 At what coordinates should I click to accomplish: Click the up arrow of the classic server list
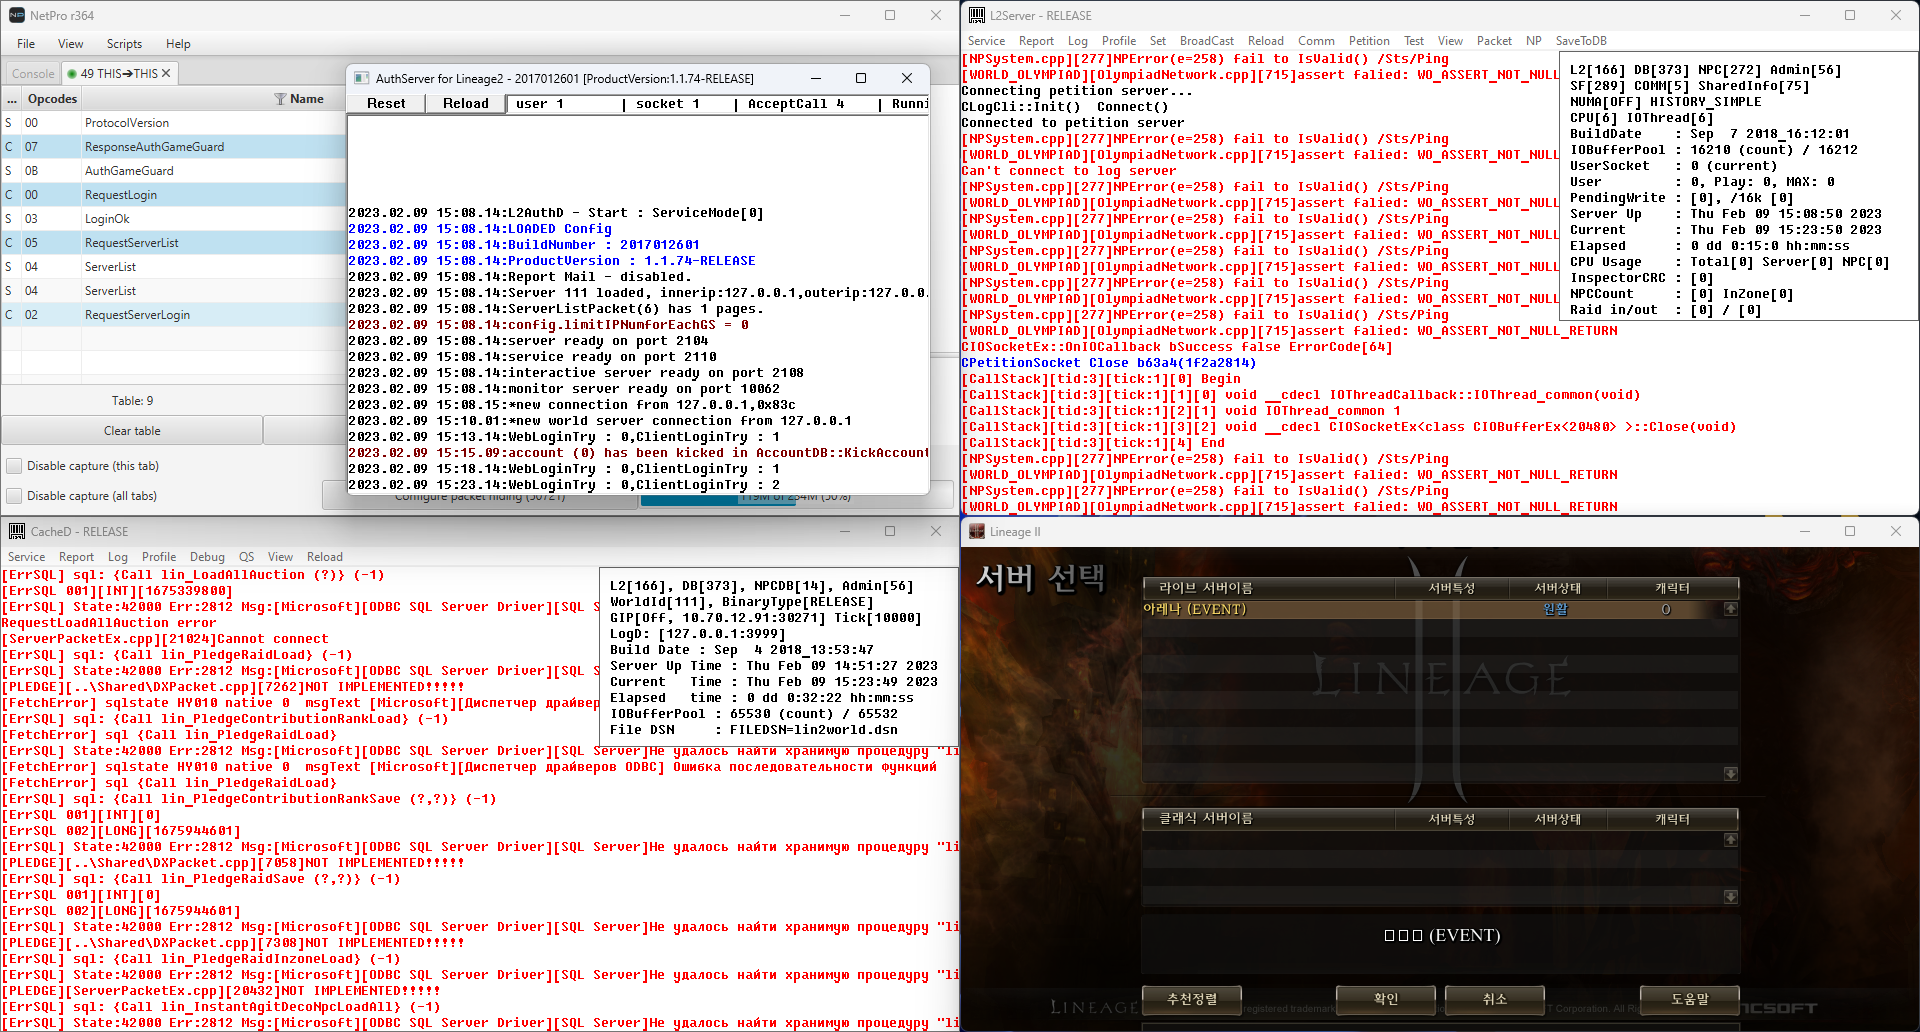coord(1730,840)
